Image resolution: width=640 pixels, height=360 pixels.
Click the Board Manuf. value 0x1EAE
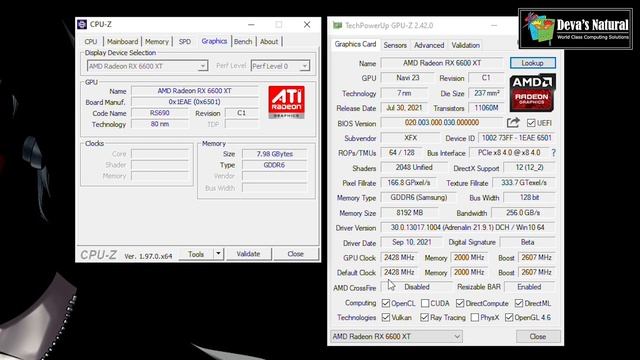pos(195,102)
